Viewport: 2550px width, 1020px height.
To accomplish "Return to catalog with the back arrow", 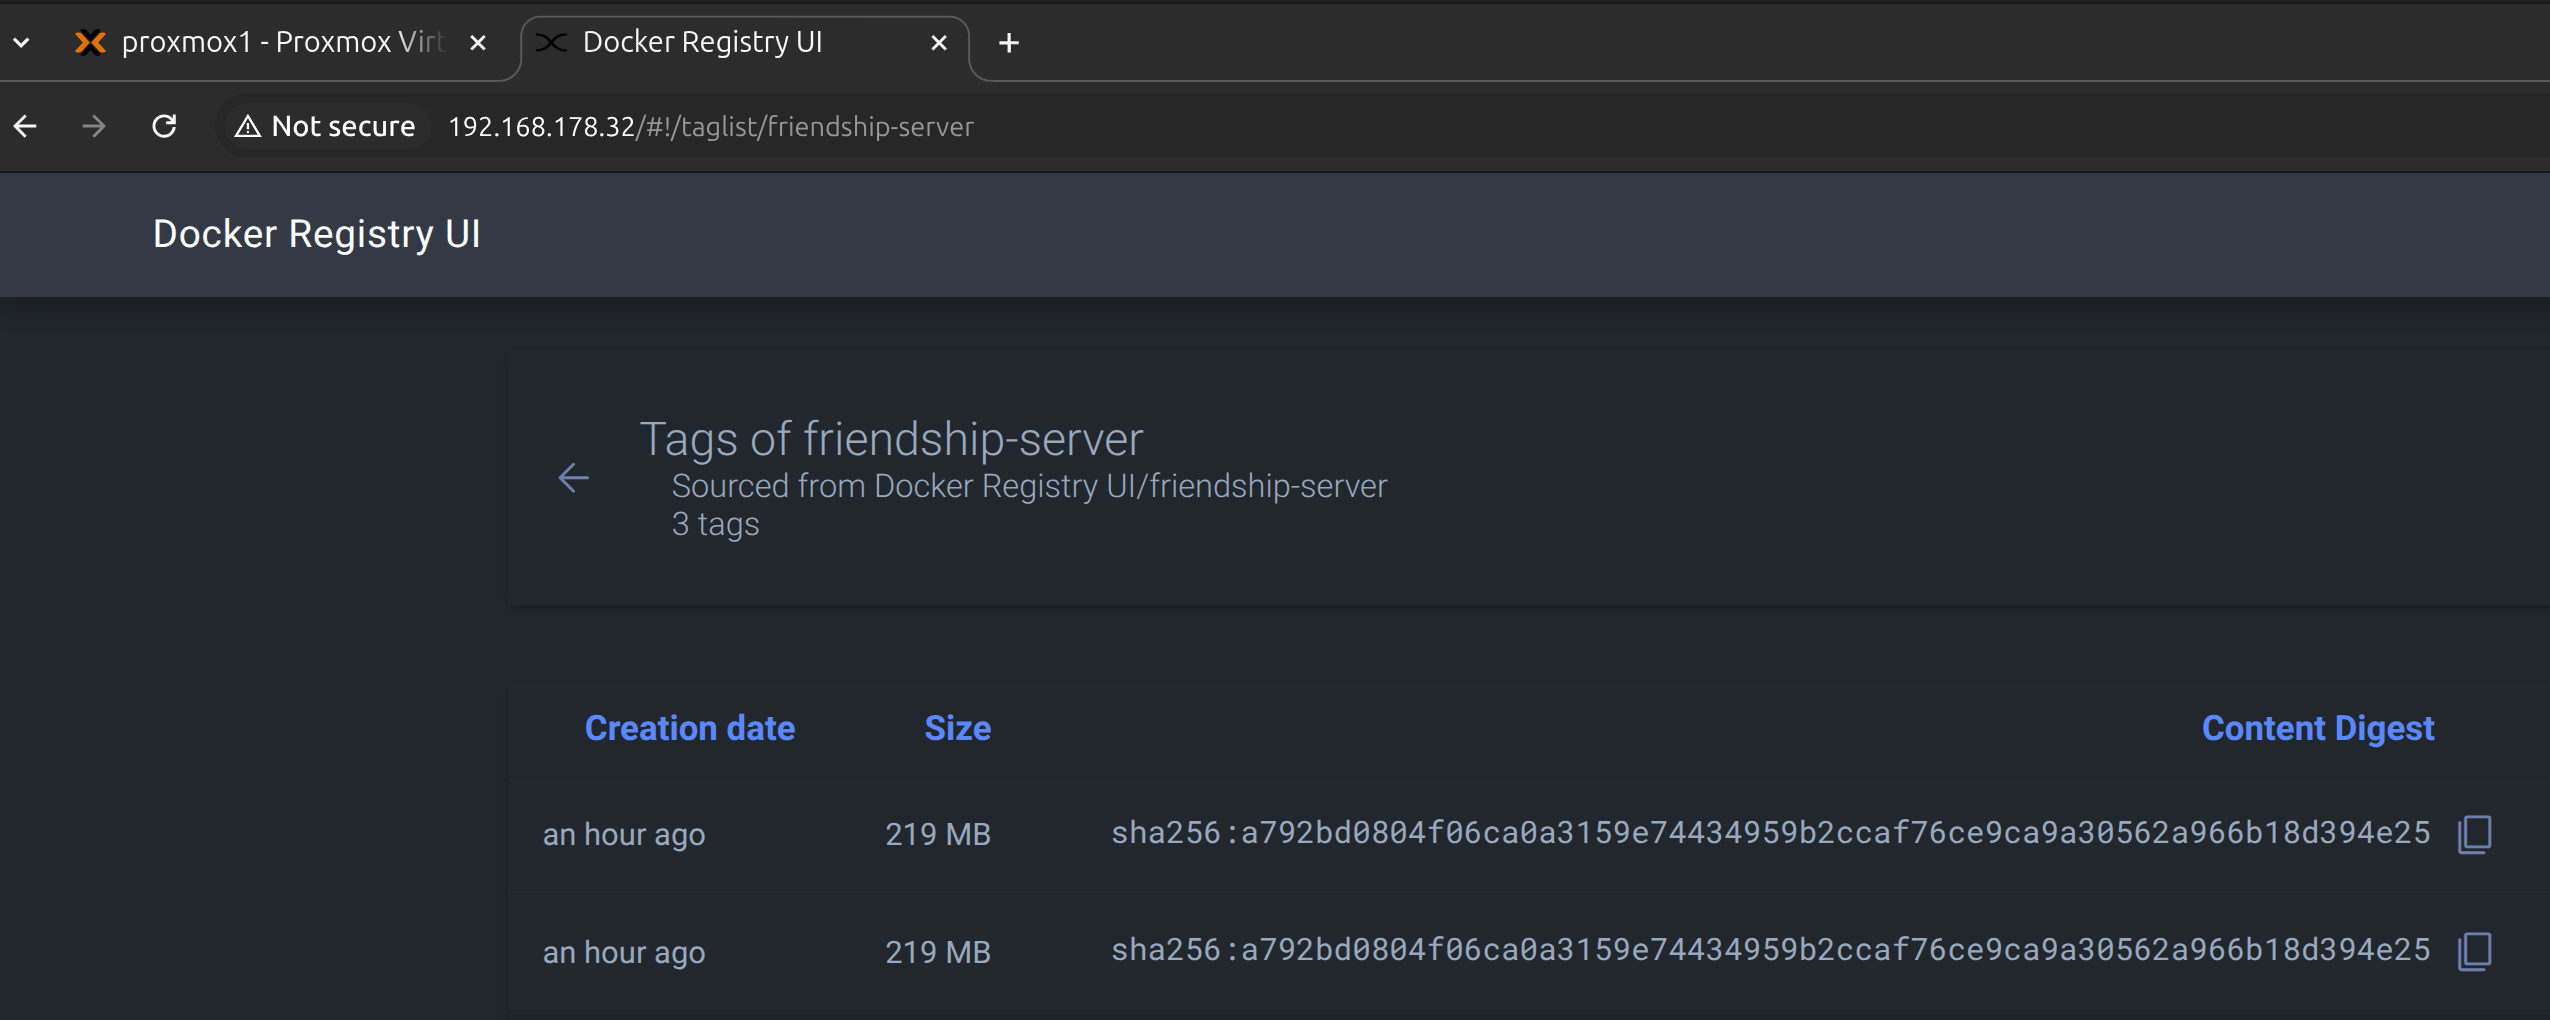I will tap(573, 478).
